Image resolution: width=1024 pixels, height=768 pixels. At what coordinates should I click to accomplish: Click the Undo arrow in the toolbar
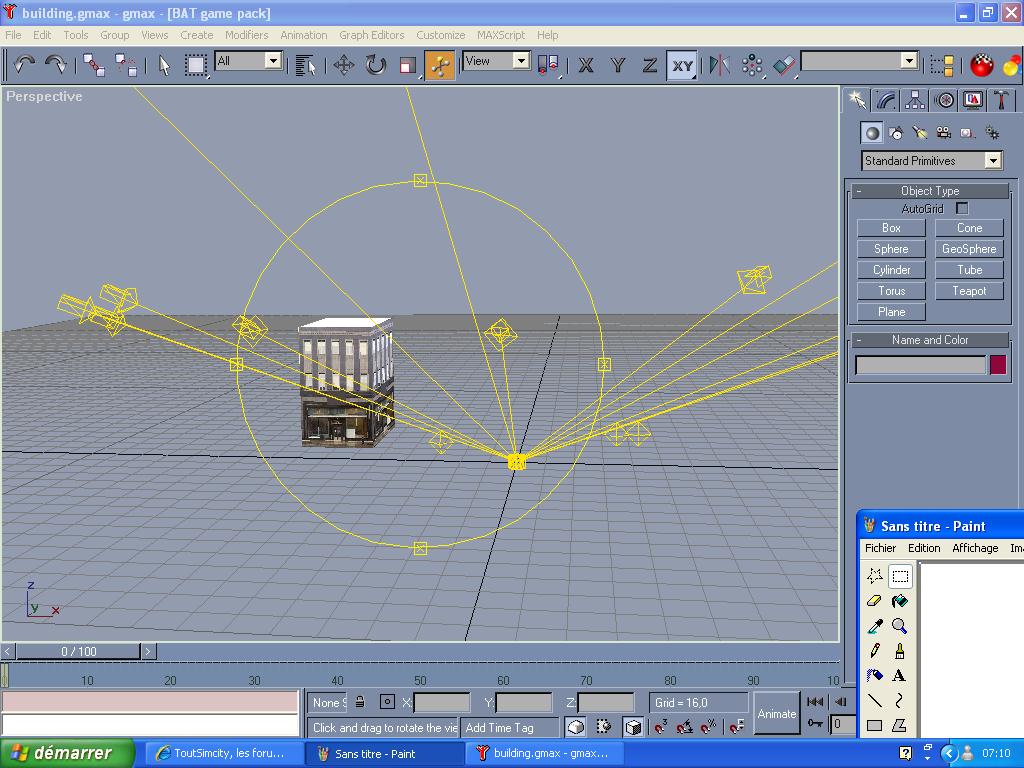click(x=24, y=65)
